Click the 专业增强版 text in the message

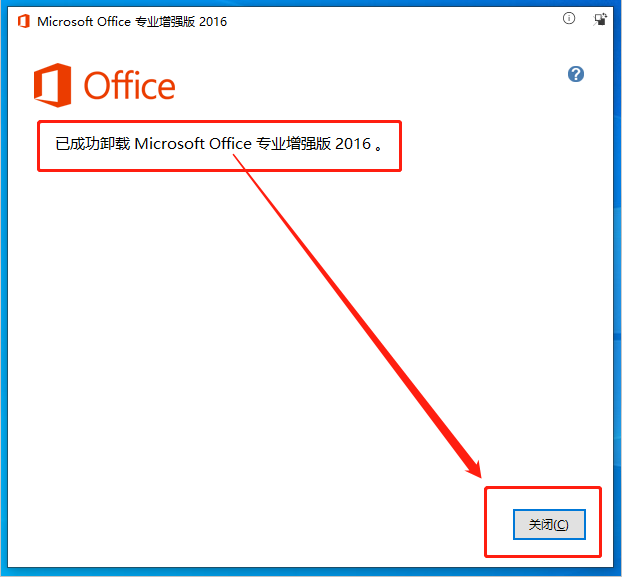click(x=294, y=144)
